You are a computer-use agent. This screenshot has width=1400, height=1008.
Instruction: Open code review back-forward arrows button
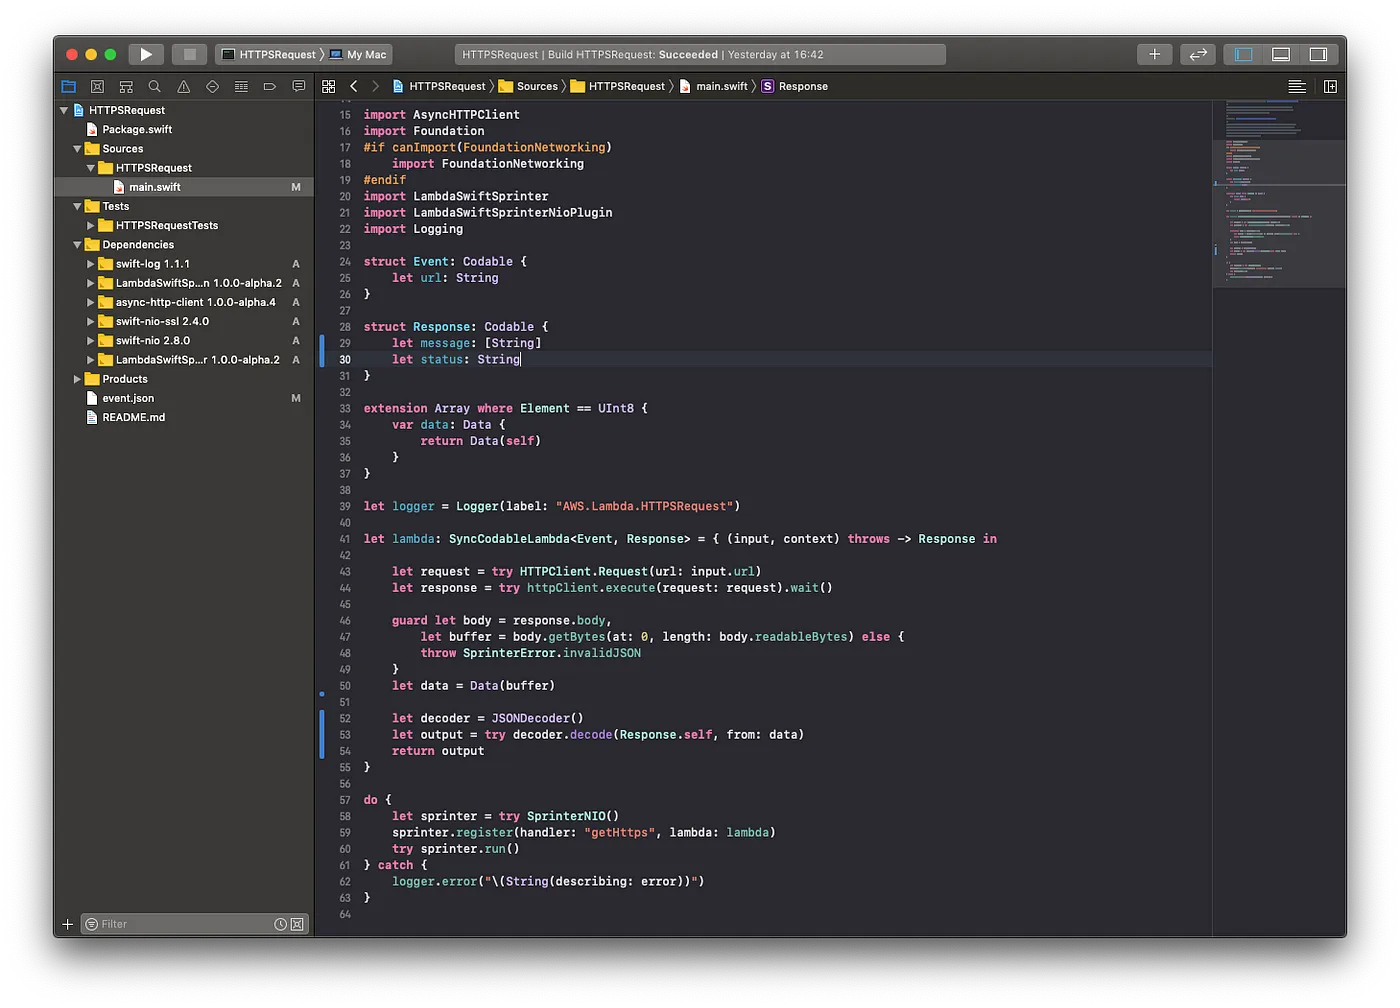click(x=1197, y=54)
